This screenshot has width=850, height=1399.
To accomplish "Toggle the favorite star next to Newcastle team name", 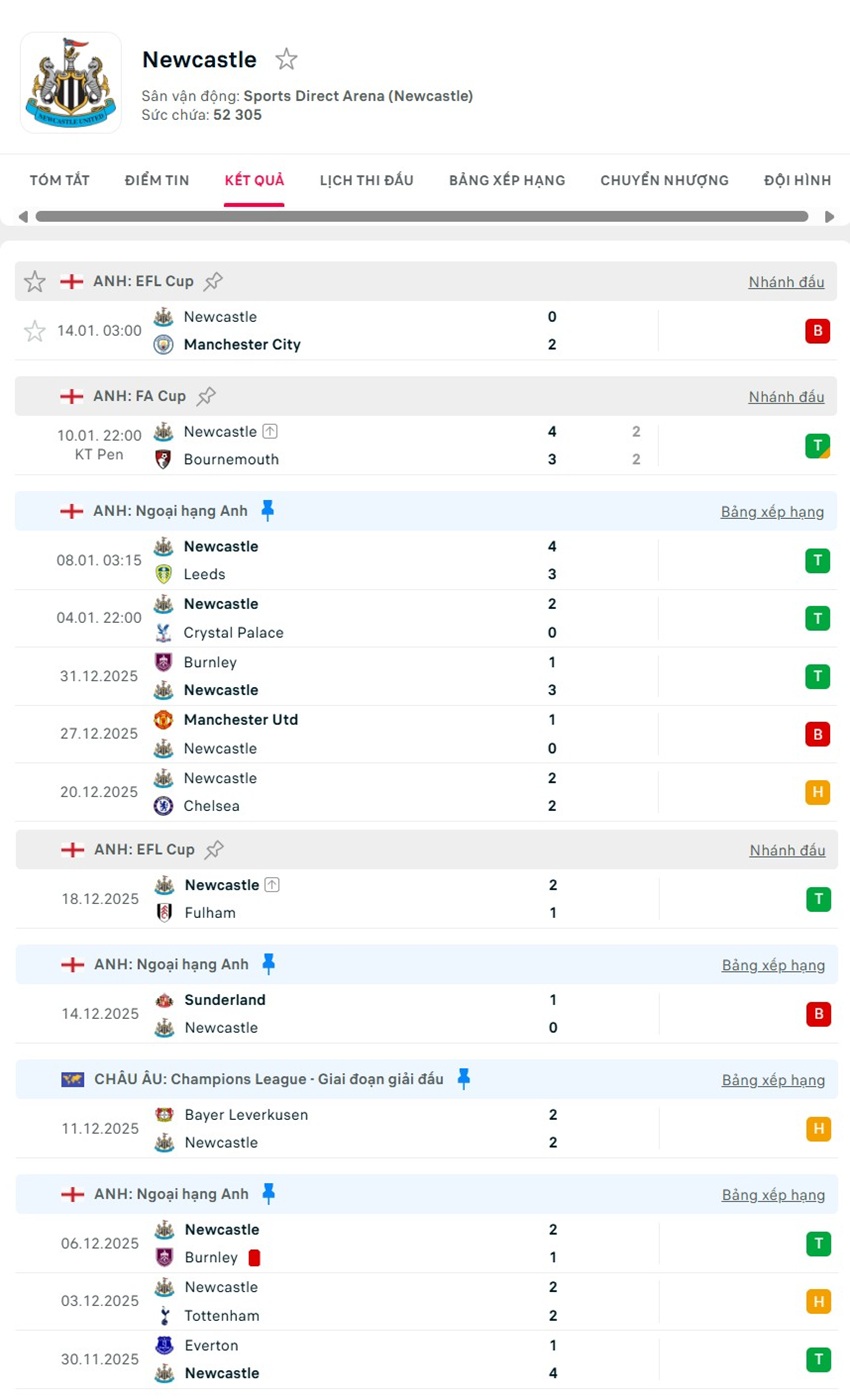I will (286, 59).
